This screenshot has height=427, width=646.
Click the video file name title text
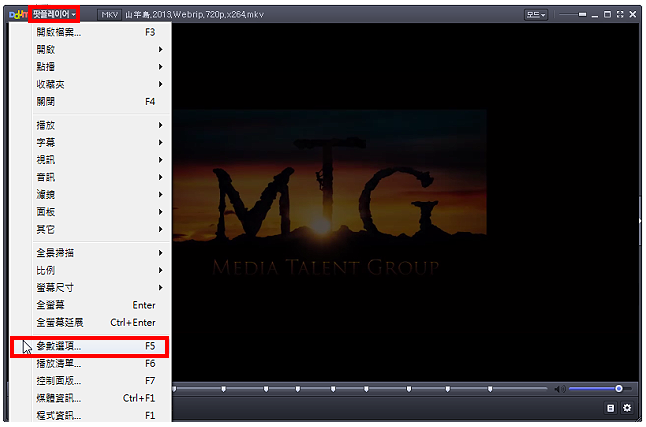click(x=194, y=15)
